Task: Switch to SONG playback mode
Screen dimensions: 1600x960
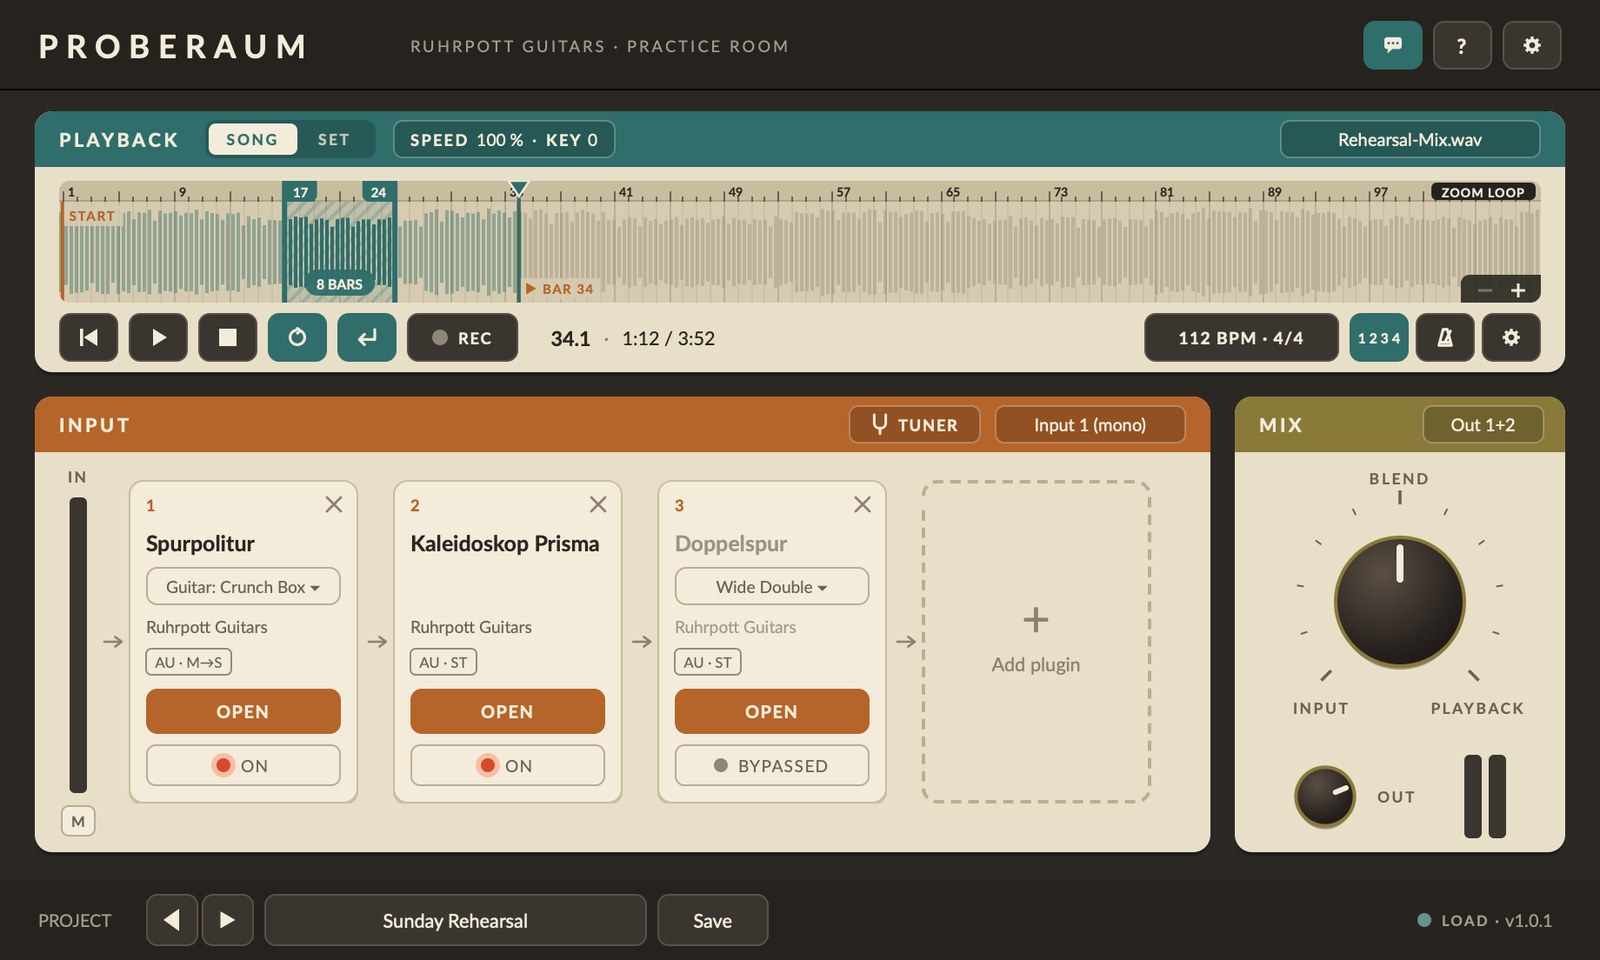Action: [x=252, y=139]
